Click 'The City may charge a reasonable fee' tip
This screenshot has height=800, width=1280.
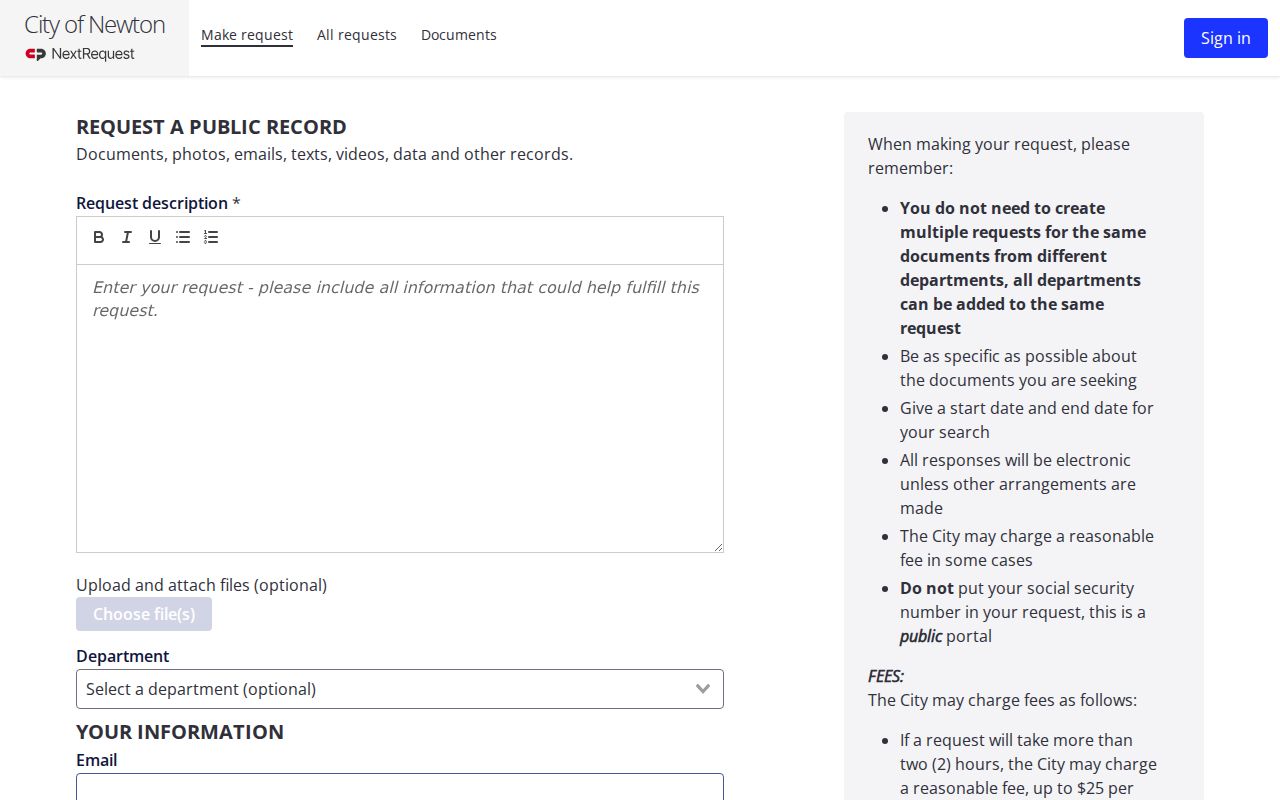[1027, 548]
